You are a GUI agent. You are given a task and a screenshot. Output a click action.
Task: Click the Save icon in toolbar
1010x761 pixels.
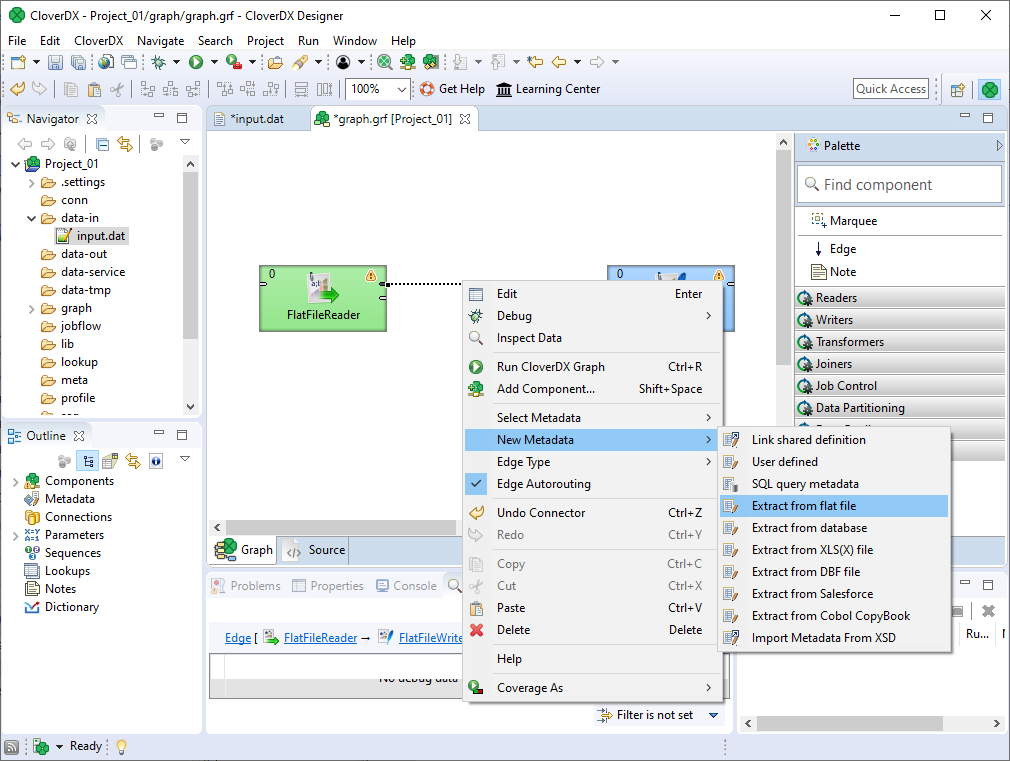[55, 62]
